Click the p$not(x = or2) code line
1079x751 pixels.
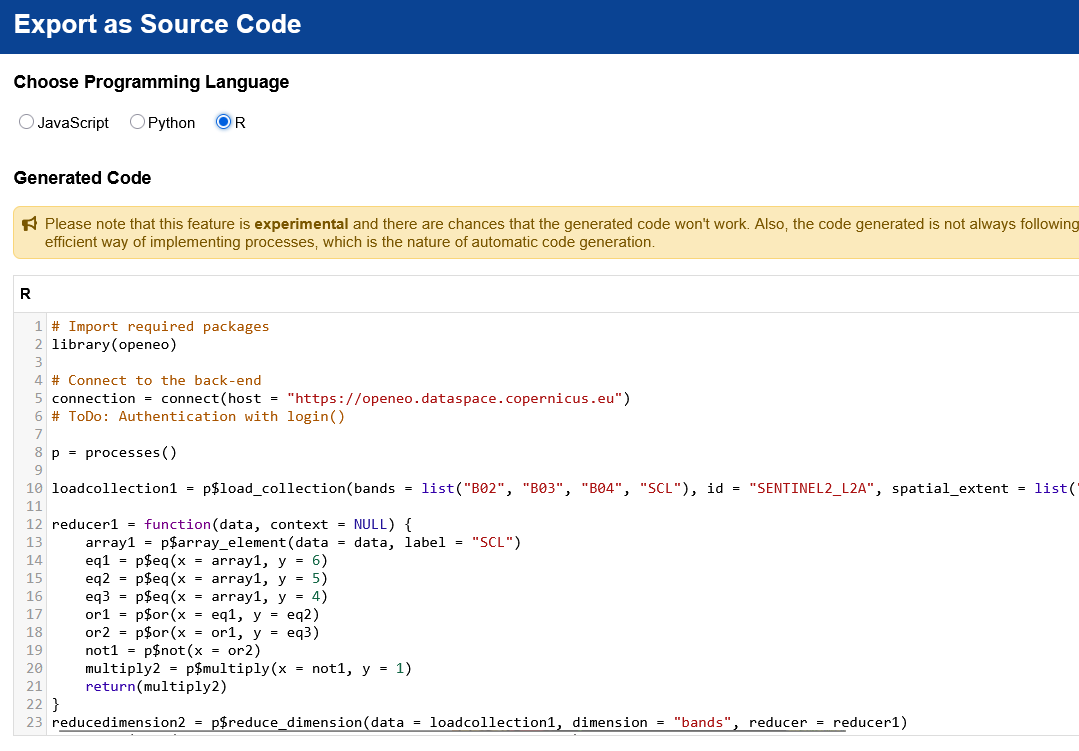click(172, 650)
